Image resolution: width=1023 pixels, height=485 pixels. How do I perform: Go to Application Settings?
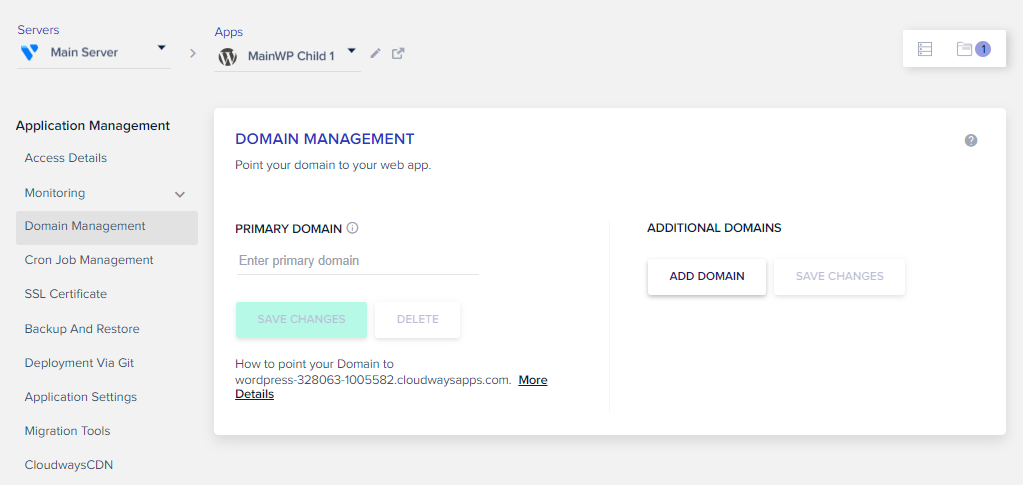click(x=81, y=397)
